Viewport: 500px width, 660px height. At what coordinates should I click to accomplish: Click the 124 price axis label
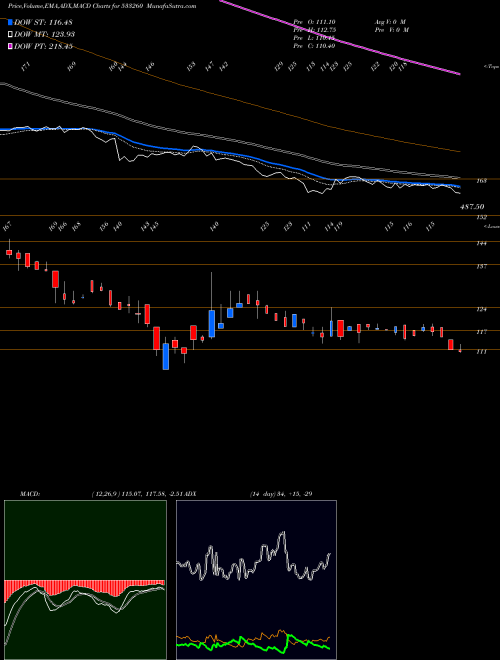[482, 309]
